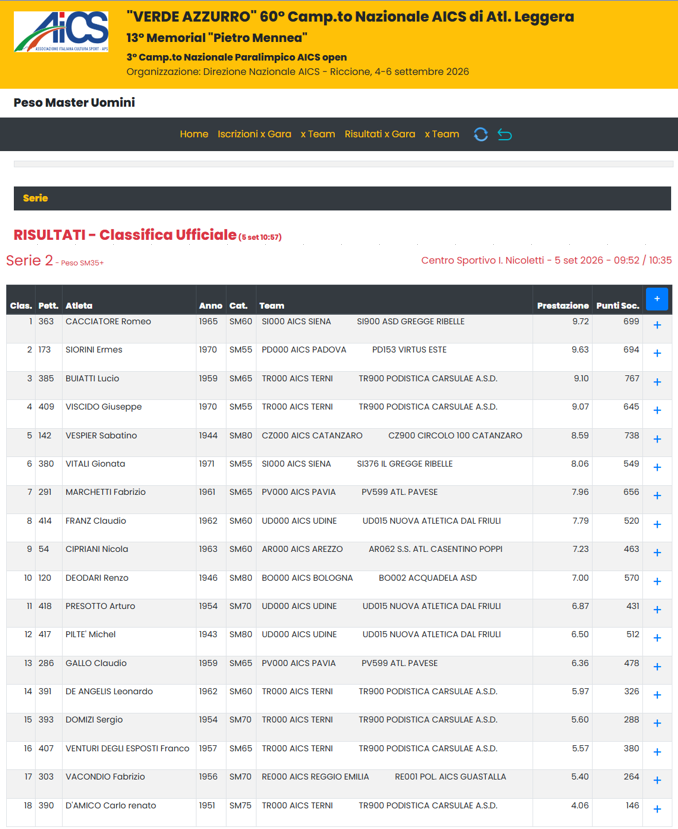Expand details for CACCIATORE Romeo row
This screenshot has height=829, width=678.
coord(657,325)
